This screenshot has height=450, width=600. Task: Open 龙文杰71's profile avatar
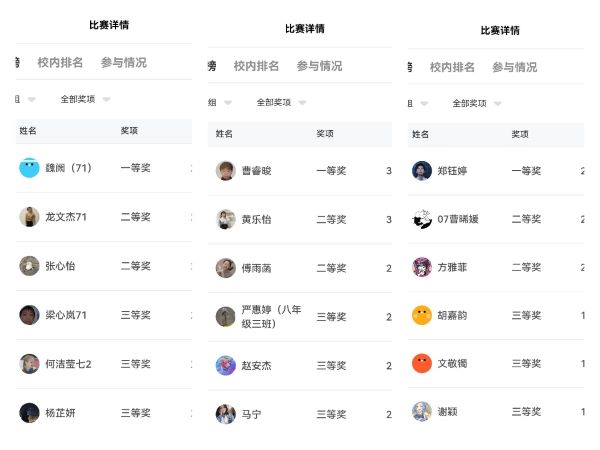coord(29,217)
